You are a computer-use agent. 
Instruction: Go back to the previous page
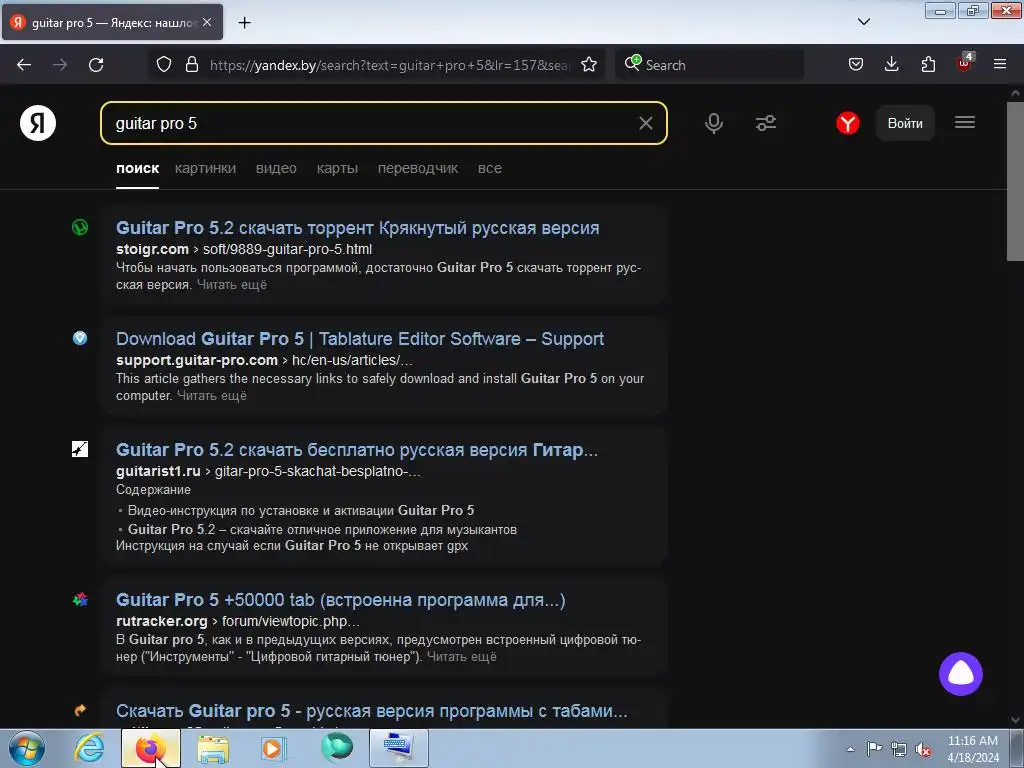(24, 65)
